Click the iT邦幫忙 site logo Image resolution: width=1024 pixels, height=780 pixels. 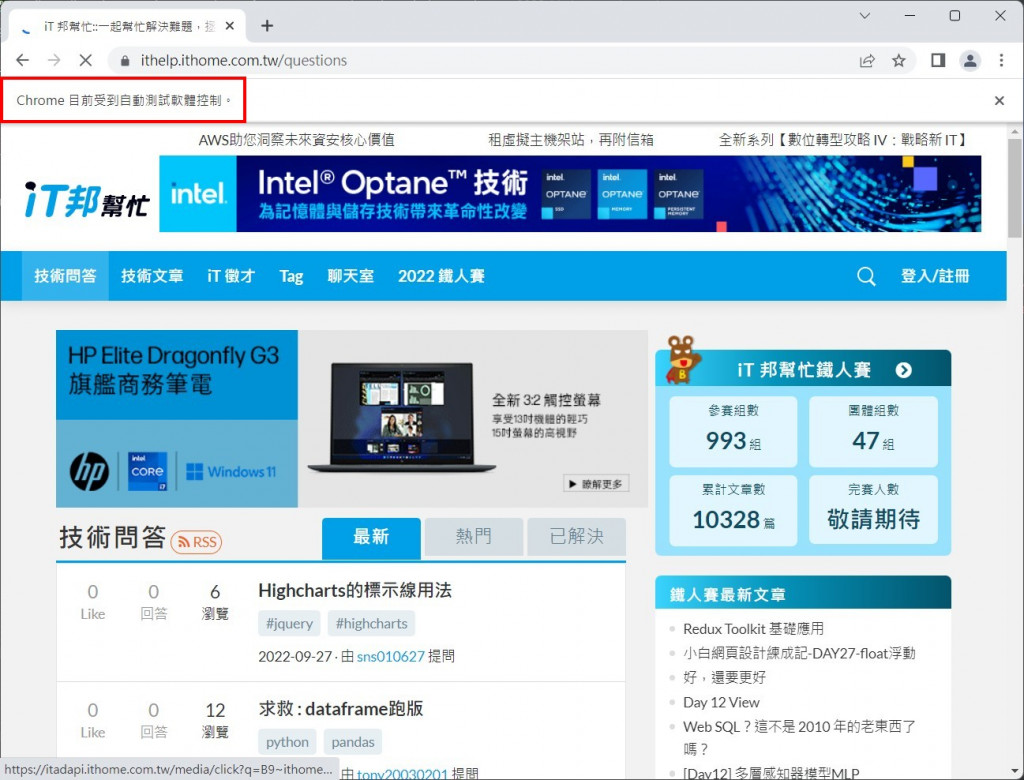click(x=87, y=199)
